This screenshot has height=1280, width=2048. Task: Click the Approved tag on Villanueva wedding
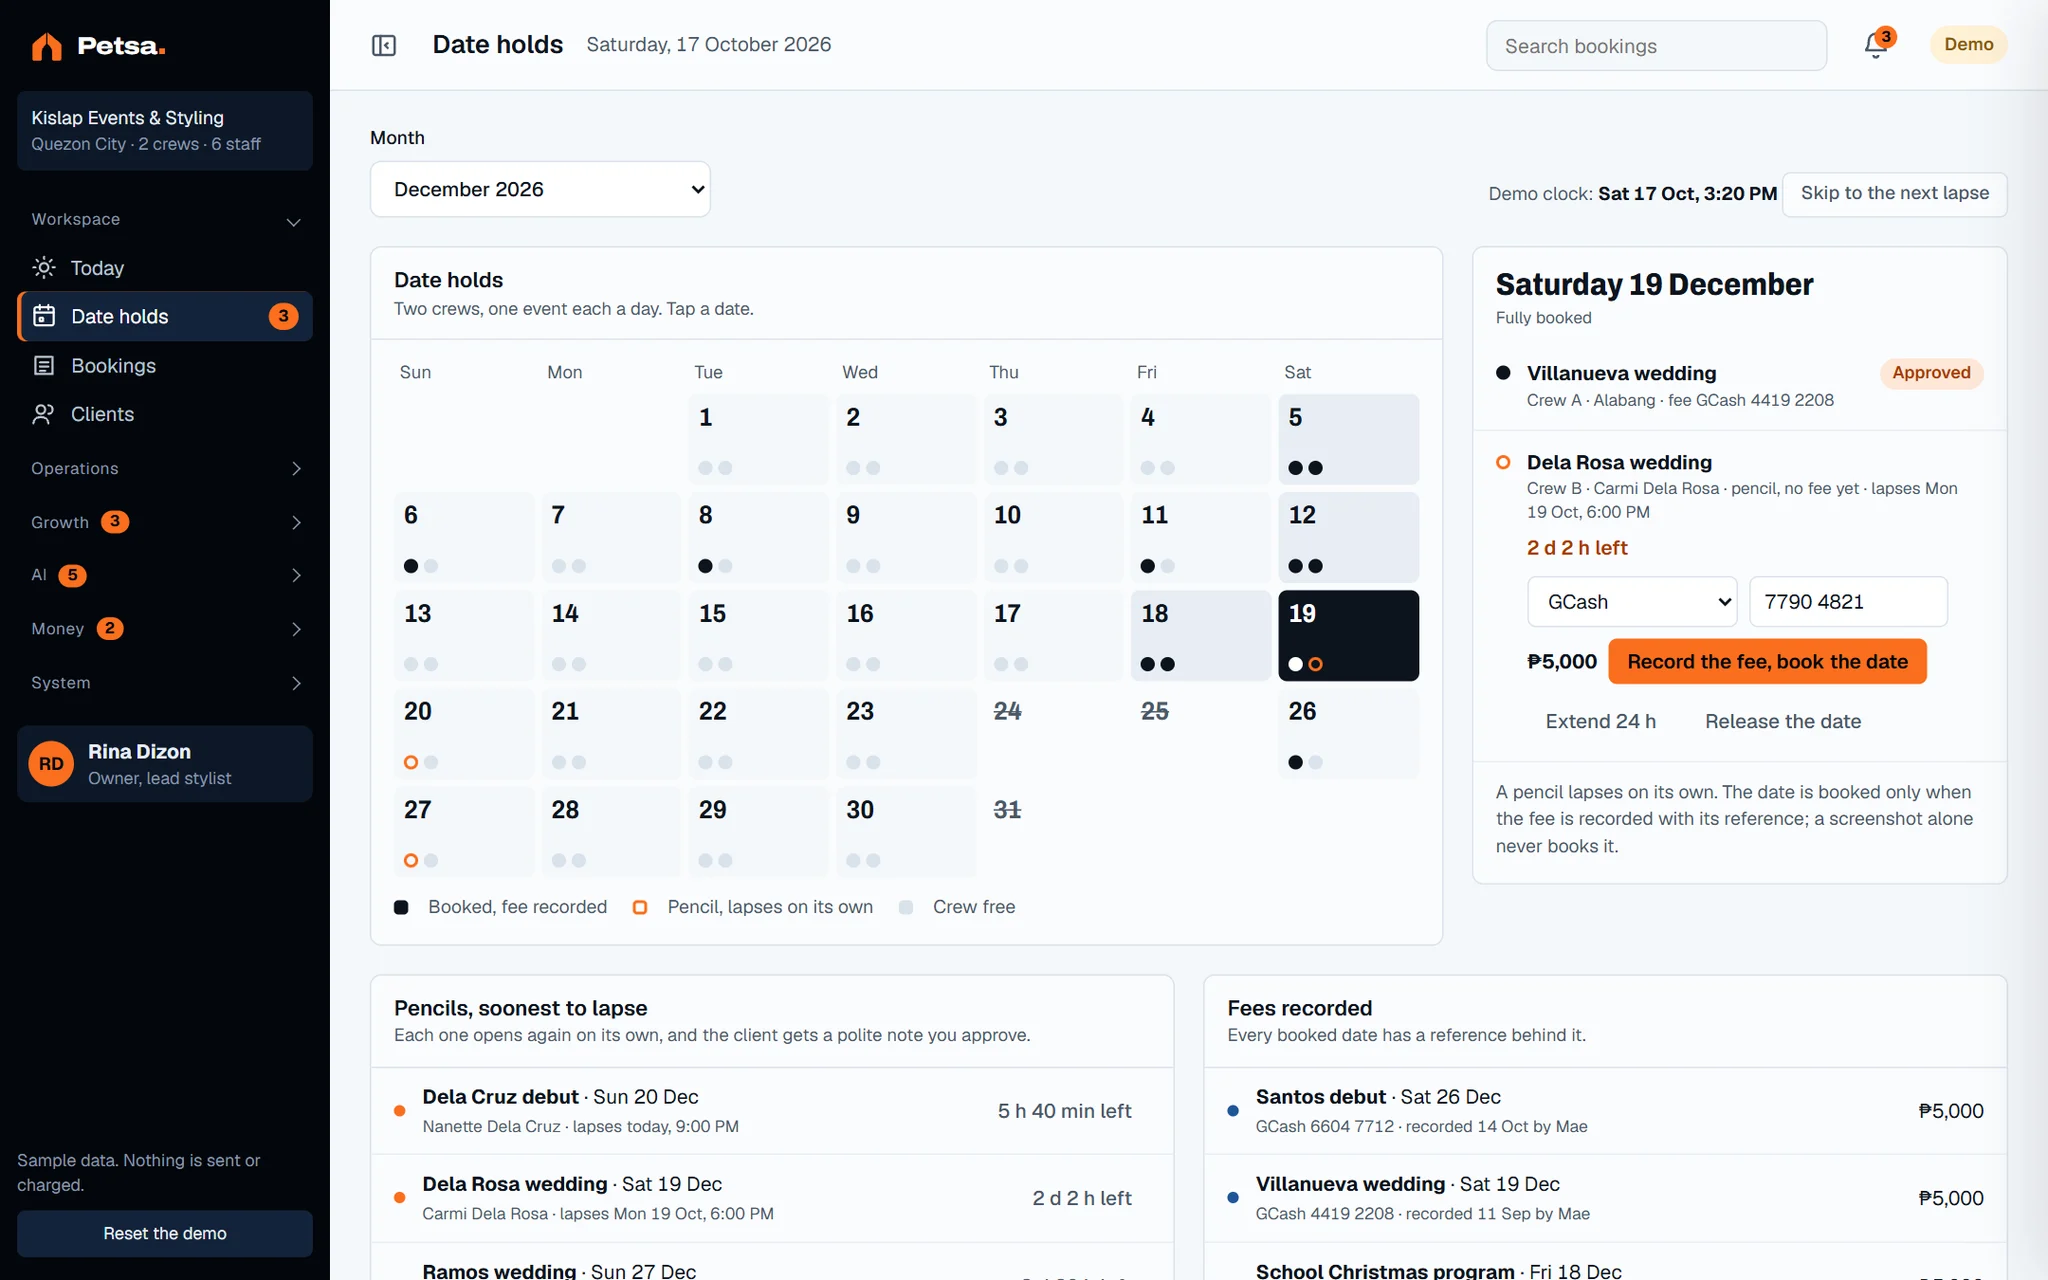click(1931, 373)
